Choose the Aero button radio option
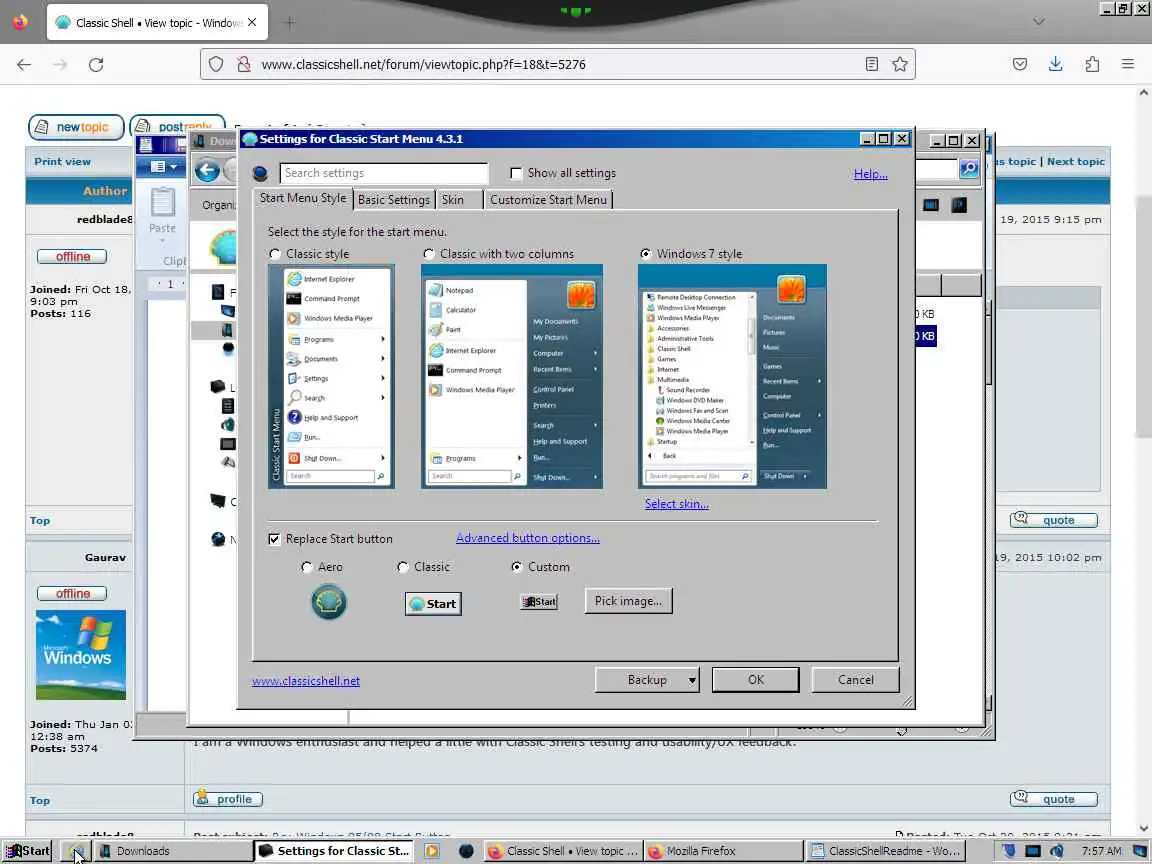This screenshot has height=864, width=1152. pyautogui.click(x=306, y=567)
